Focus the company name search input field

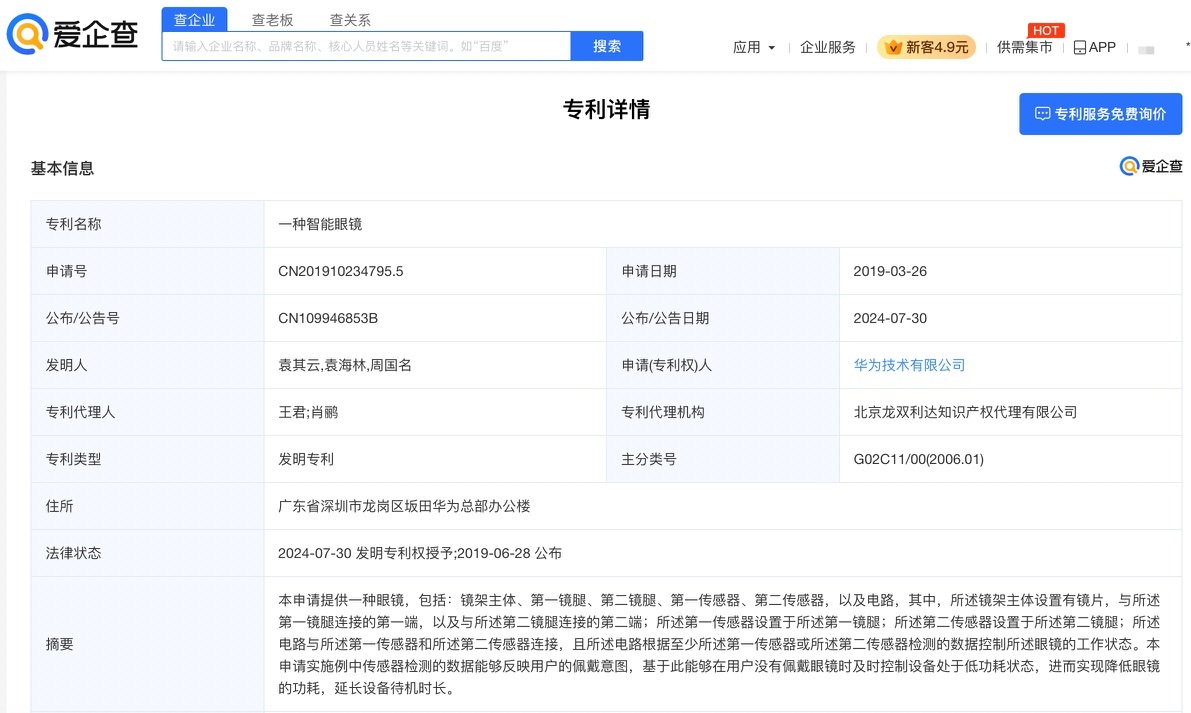(x=366, y=46)
